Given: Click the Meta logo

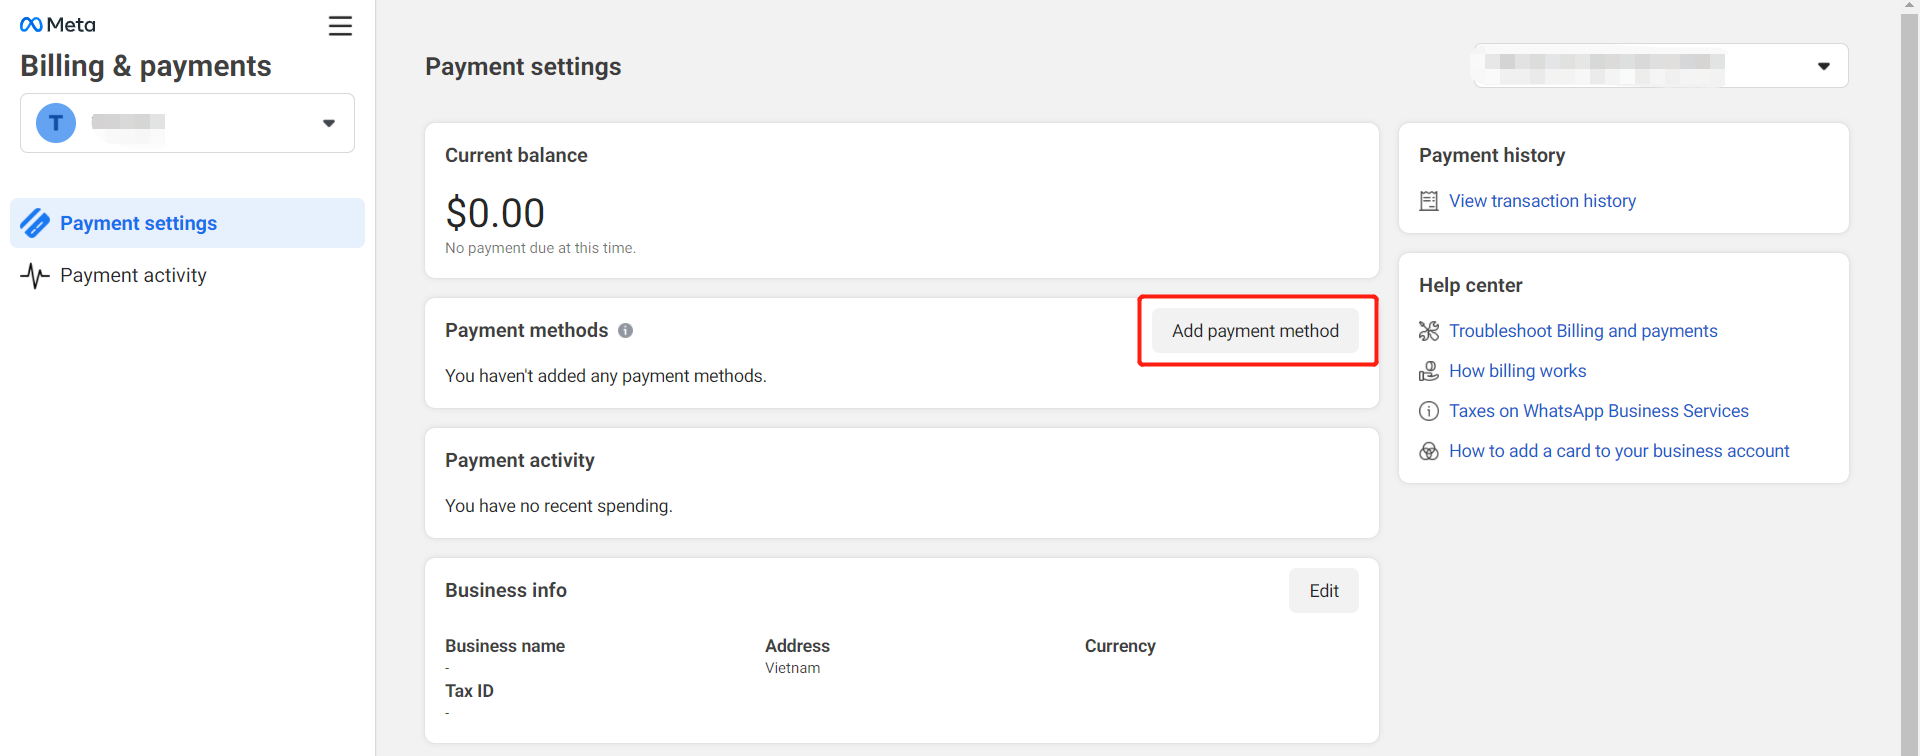Looking at the screenshot, I should coord(57,25).
